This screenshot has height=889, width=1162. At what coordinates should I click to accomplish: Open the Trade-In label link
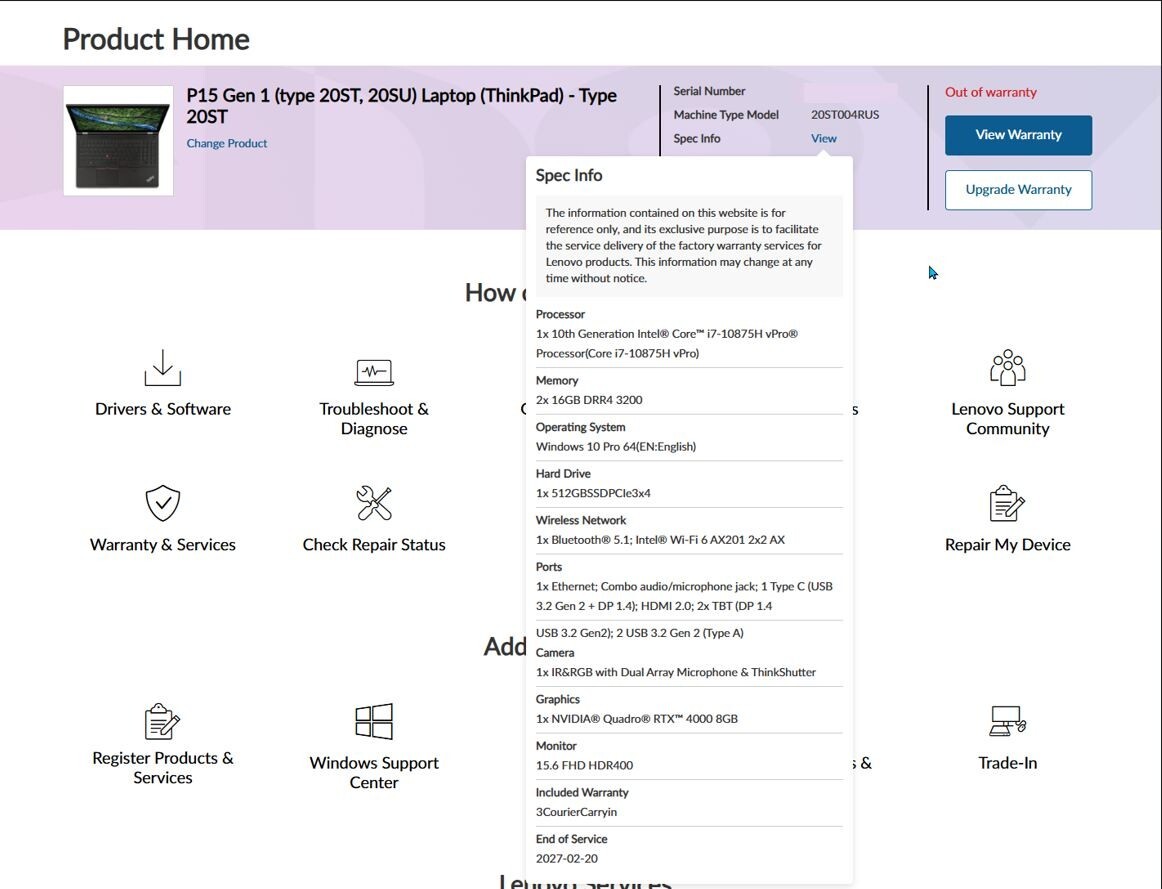[1008, 763]
